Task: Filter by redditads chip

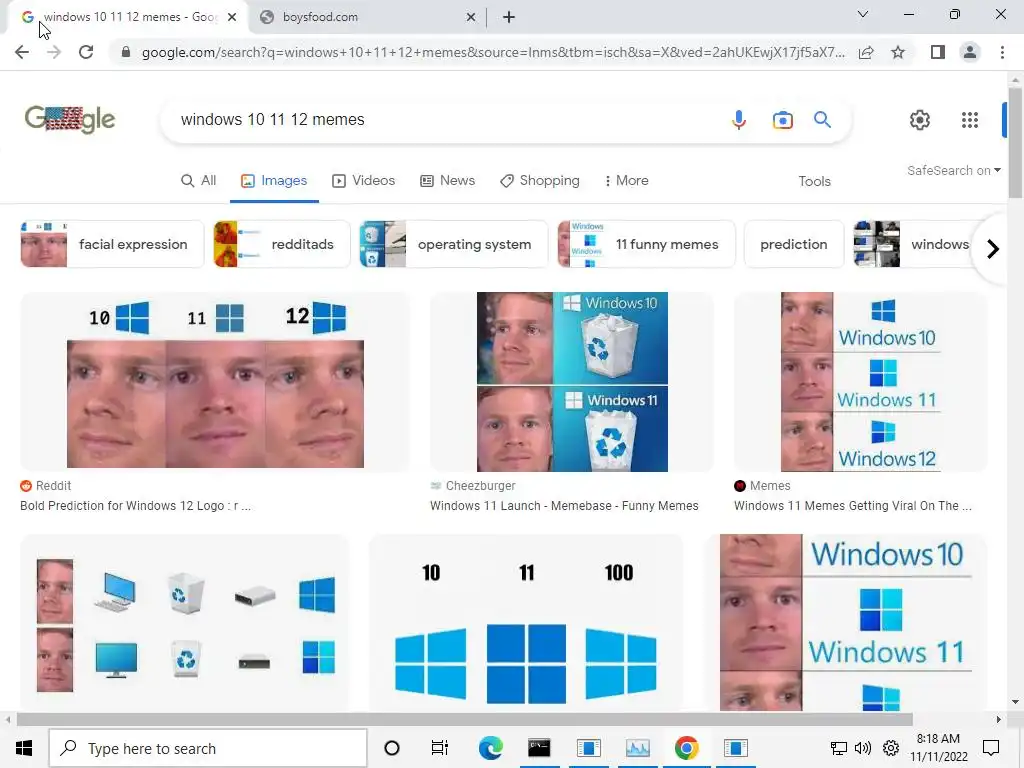Action: (281, 244)
